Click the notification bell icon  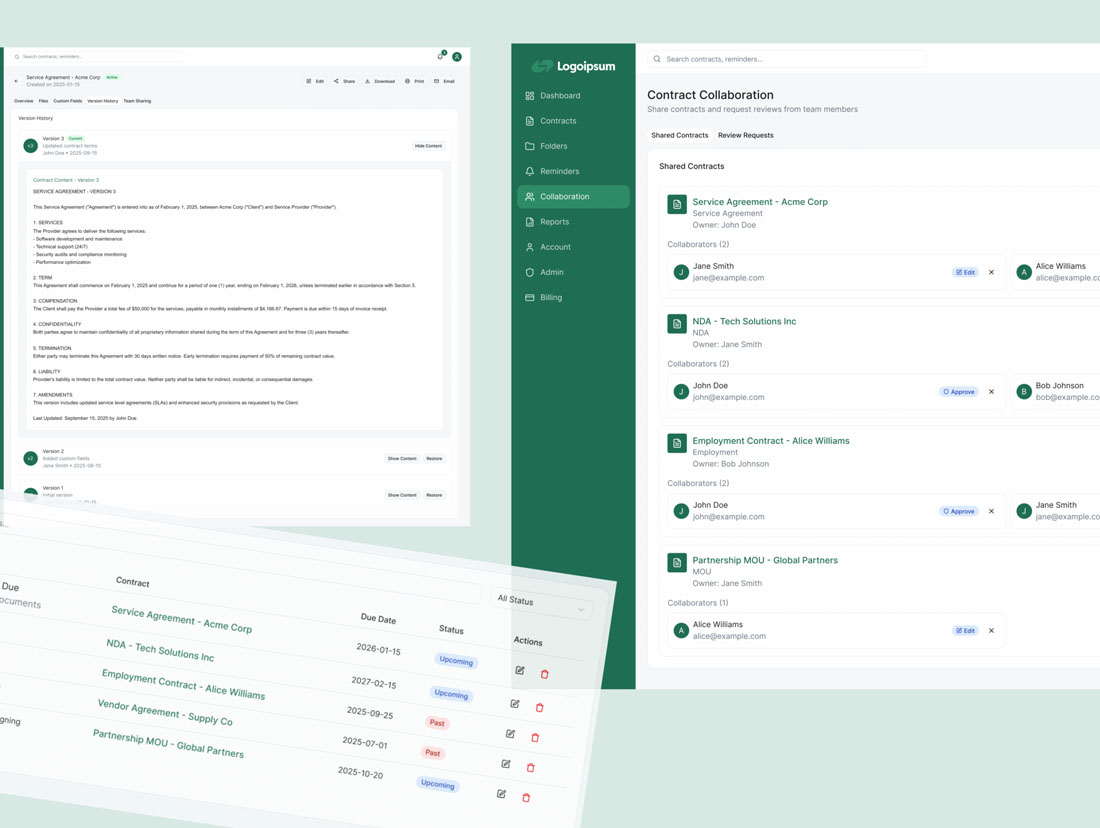tap(440, 56)
